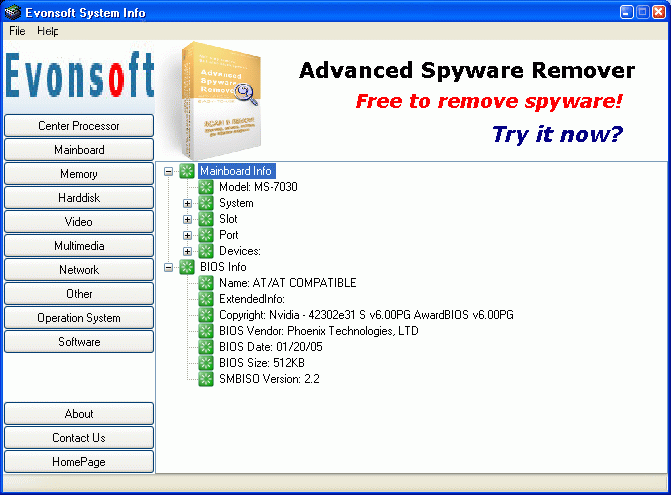Screen dimensions: 671x495
Task: Click the 'Try it now?' banner text
Action: click(x=557, y=134)
